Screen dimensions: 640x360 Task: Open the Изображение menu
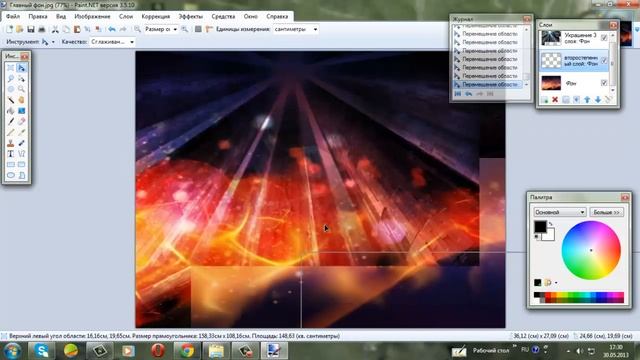92,17
